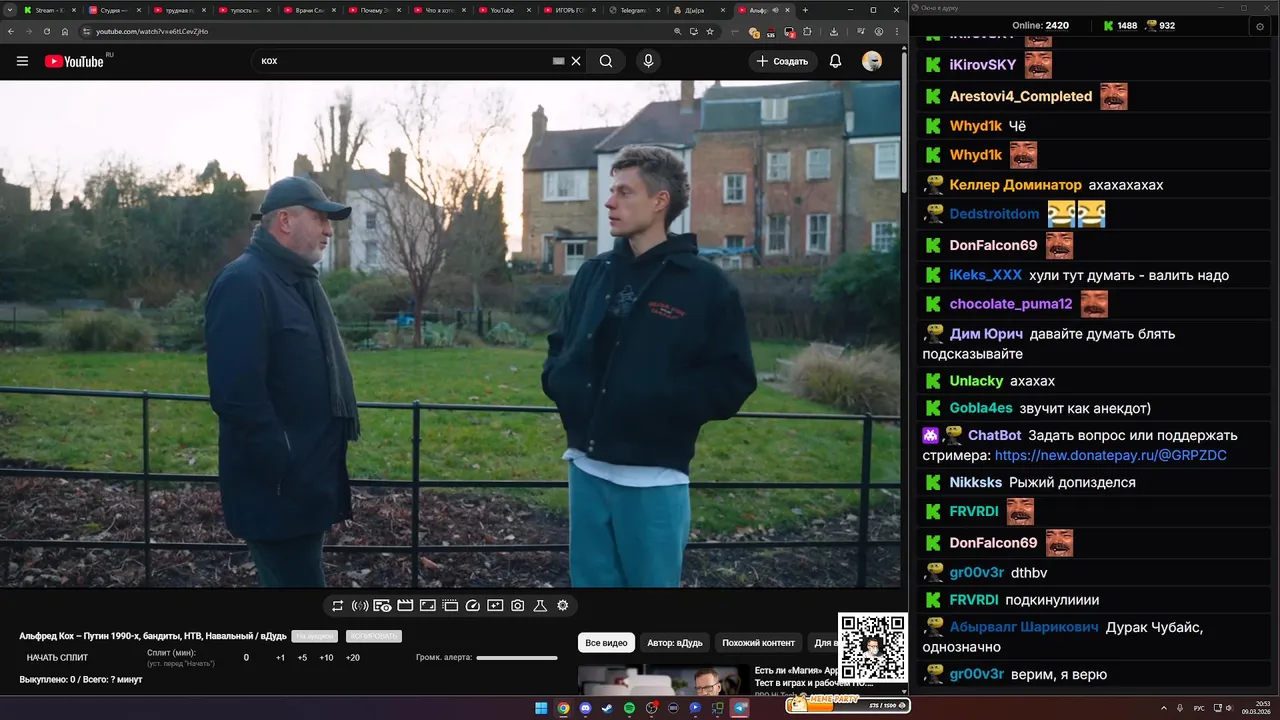Image resolution: width=1280 pixels, height=720 pixels.
Task: Open Chrome from the taskbar
Action: pyautogui.click(x=563, y=708)
